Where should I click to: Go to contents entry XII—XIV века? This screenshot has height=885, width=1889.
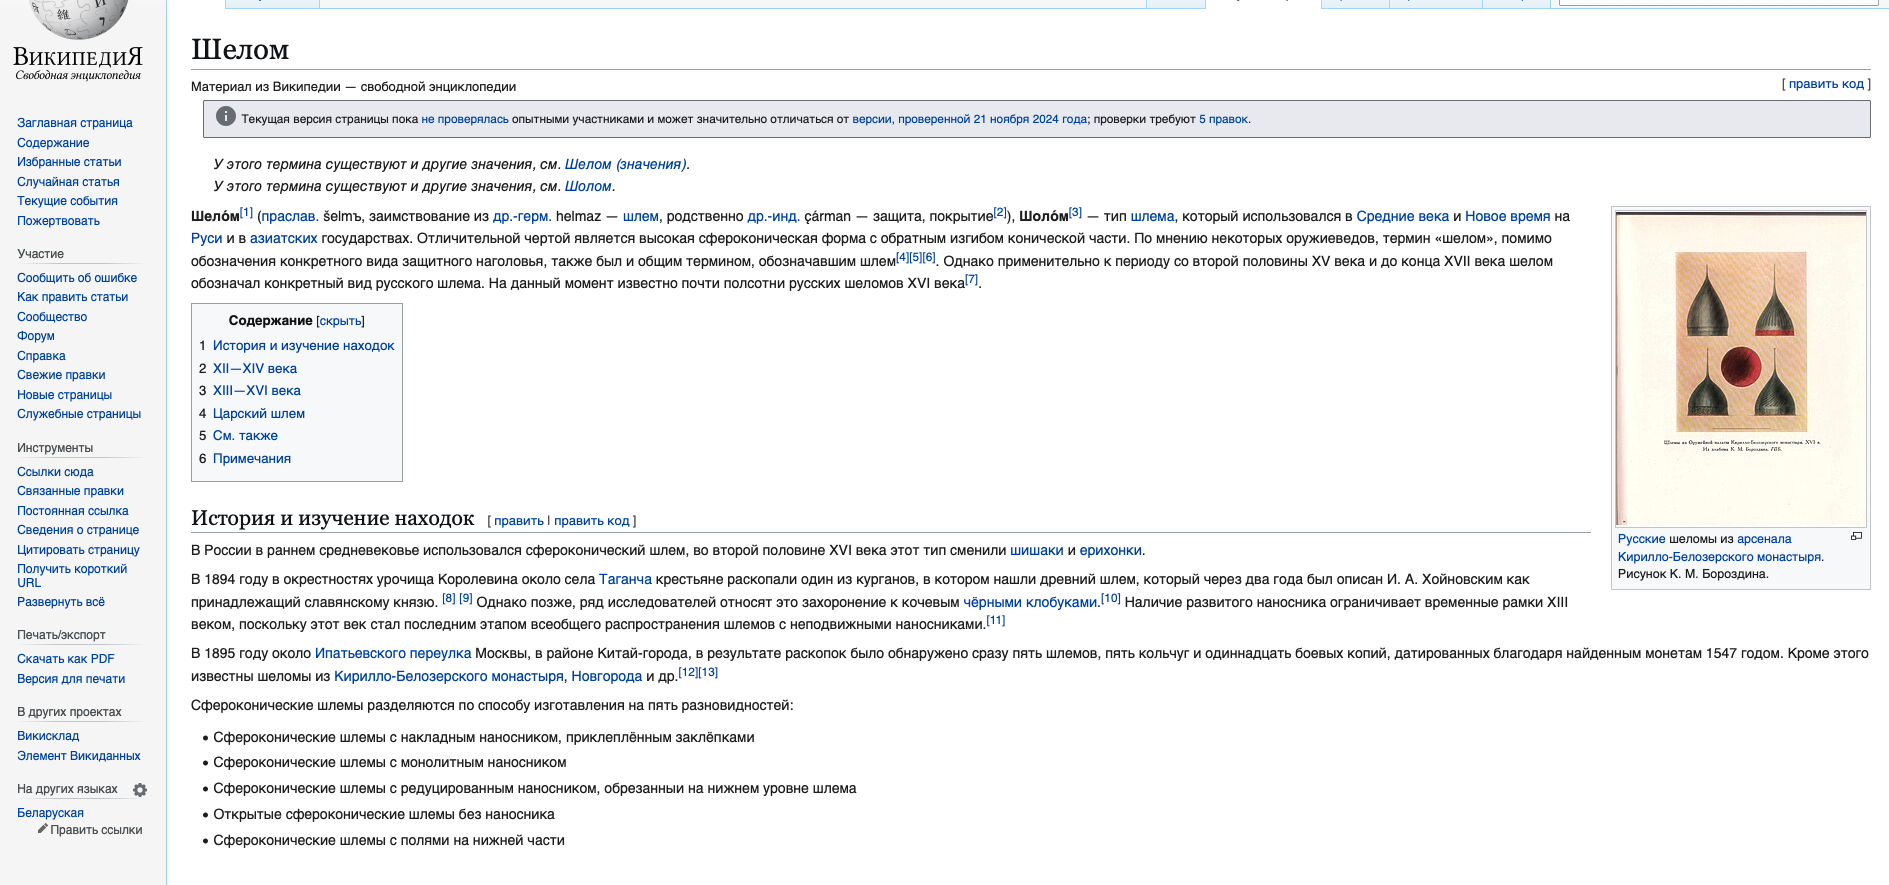(255, 369)
